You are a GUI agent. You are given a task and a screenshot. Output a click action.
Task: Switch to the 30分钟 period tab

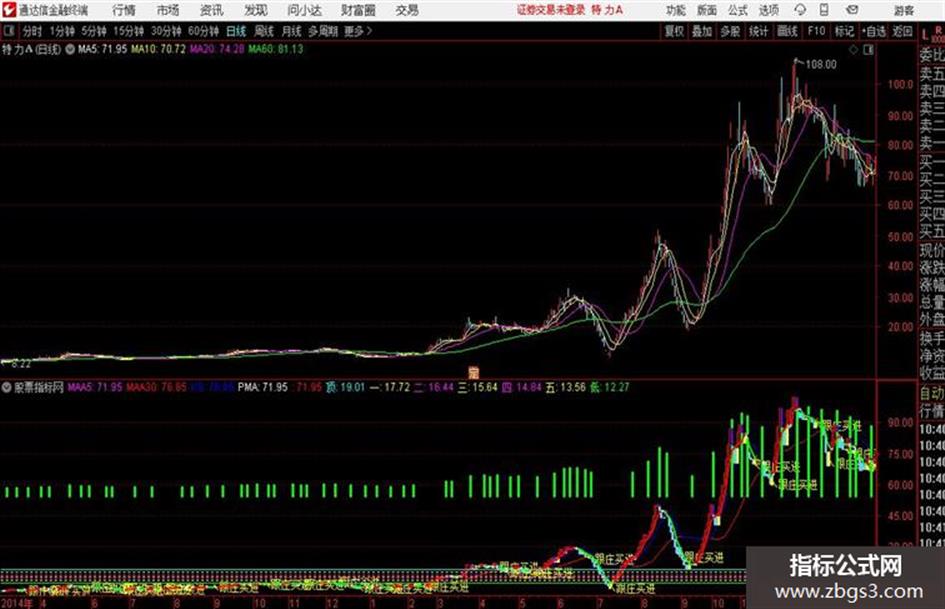point(166,31)
